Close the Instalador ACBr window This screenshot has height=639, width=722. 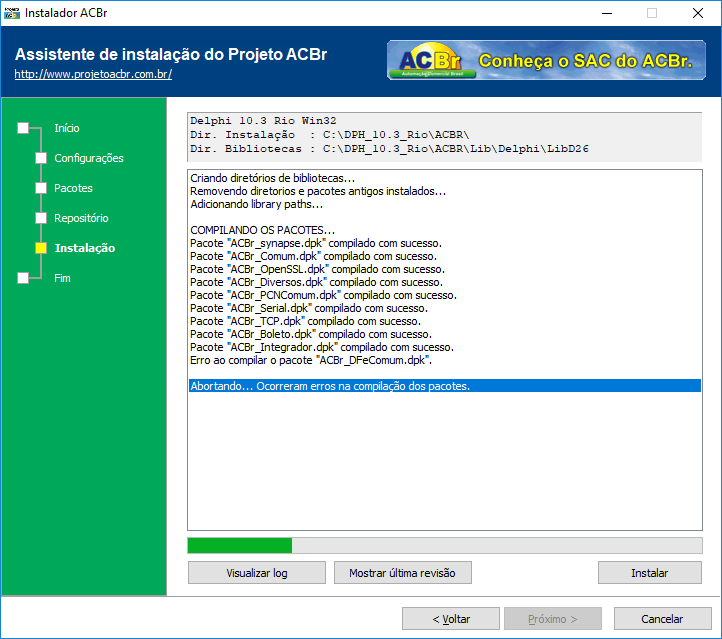tap(698, 13)
